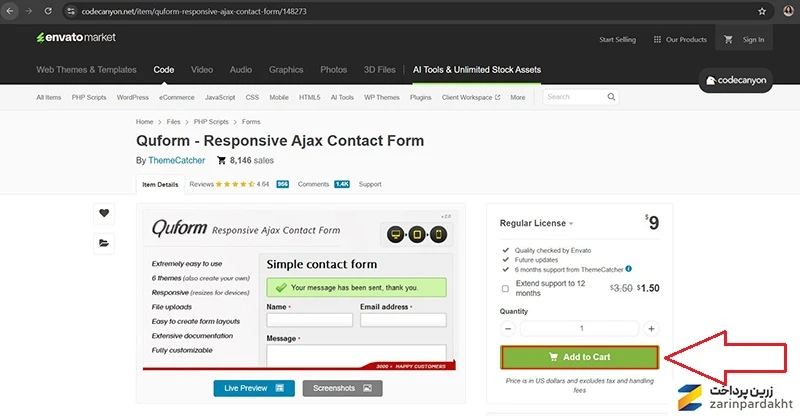Click the browser address bar URL
Screen dimensions: 800x416
(x=194, y=11)
